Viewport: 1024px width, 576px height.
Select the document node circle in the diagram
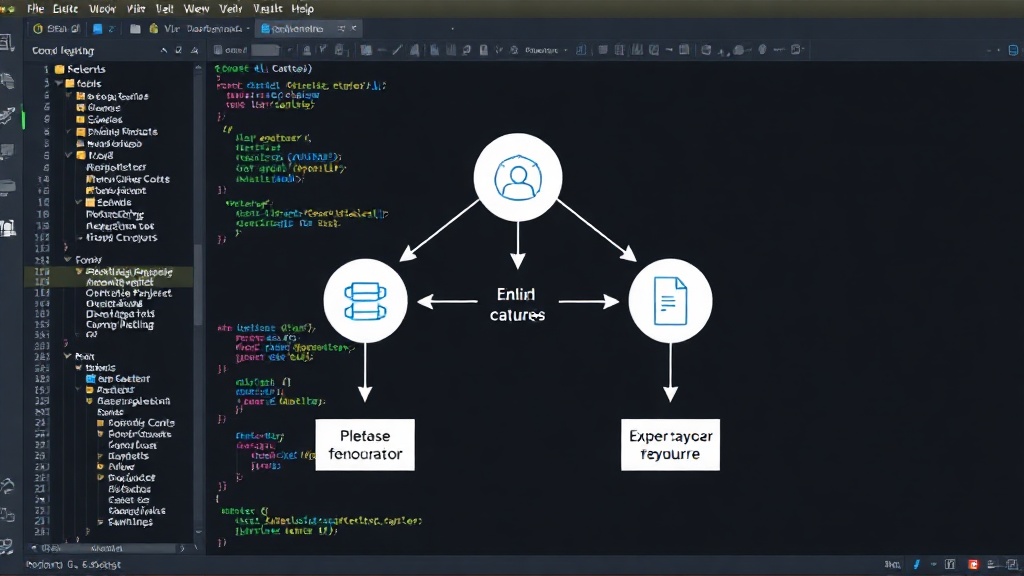[x=670, y=301]
